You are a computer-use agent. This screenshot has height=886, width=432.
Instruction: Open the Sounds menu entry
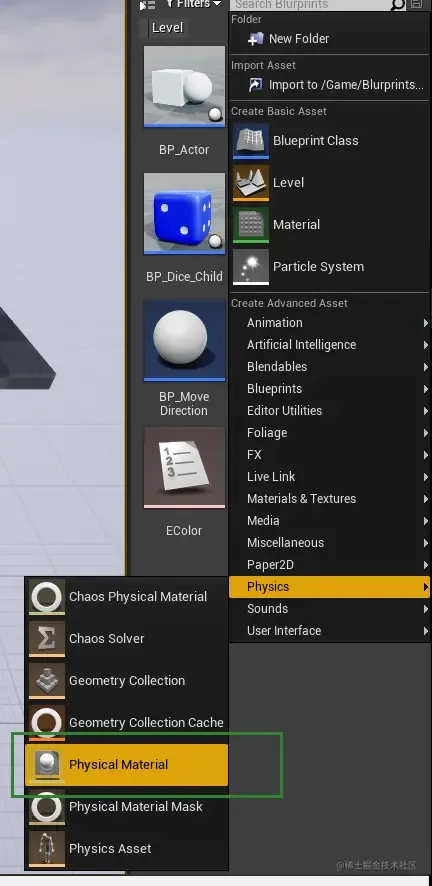(x=329, y=609)
